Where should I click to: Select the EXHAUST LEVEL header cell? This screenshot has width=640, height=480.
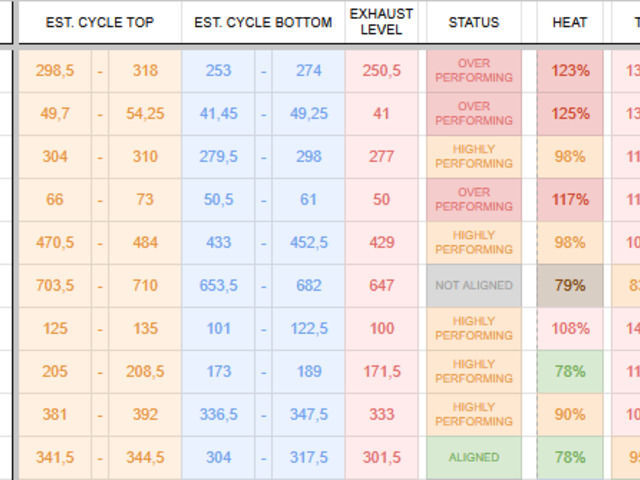click(381, 22)
